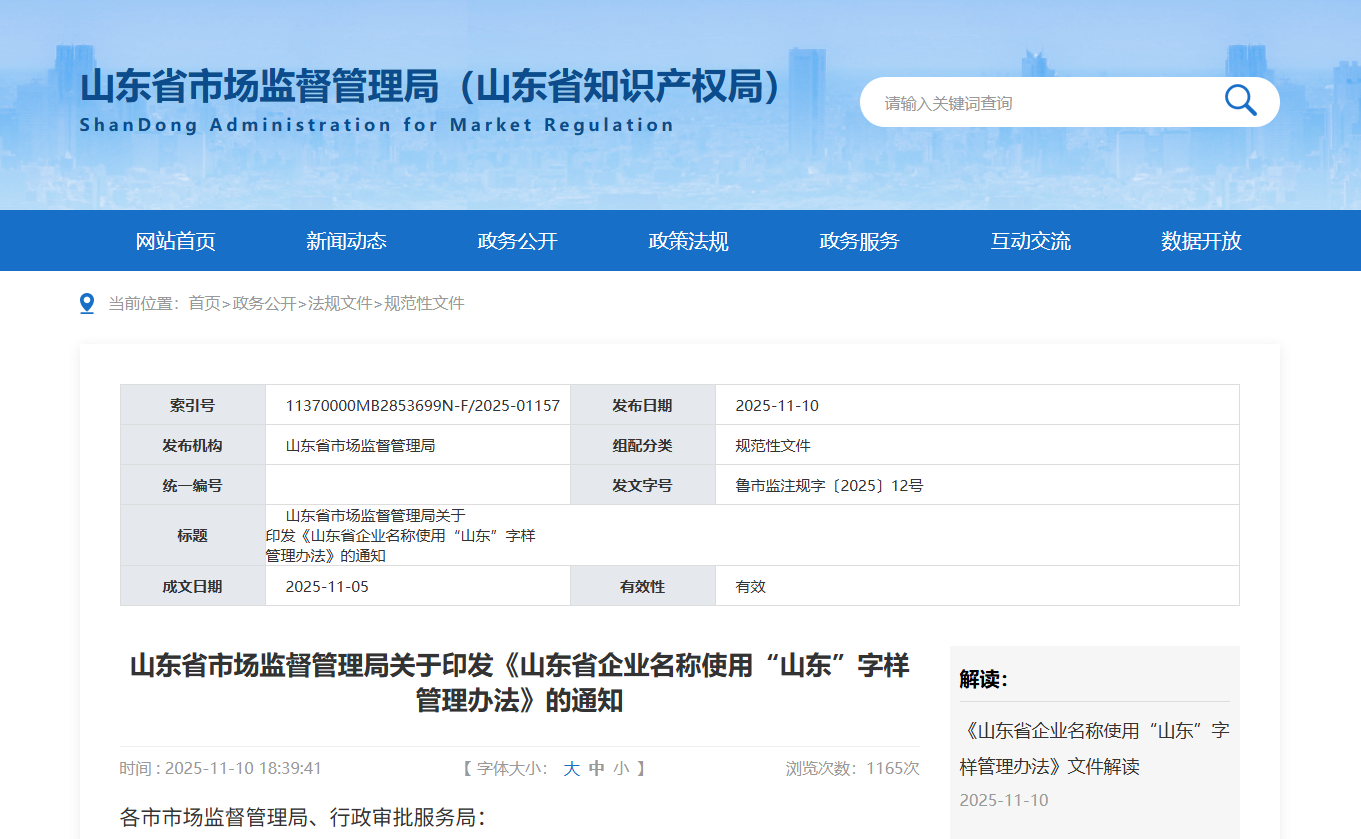Navigate to 互动交流 section
Image resolution: width=1361 pixels, height=839 pixels.
(x=1030, y=241)
